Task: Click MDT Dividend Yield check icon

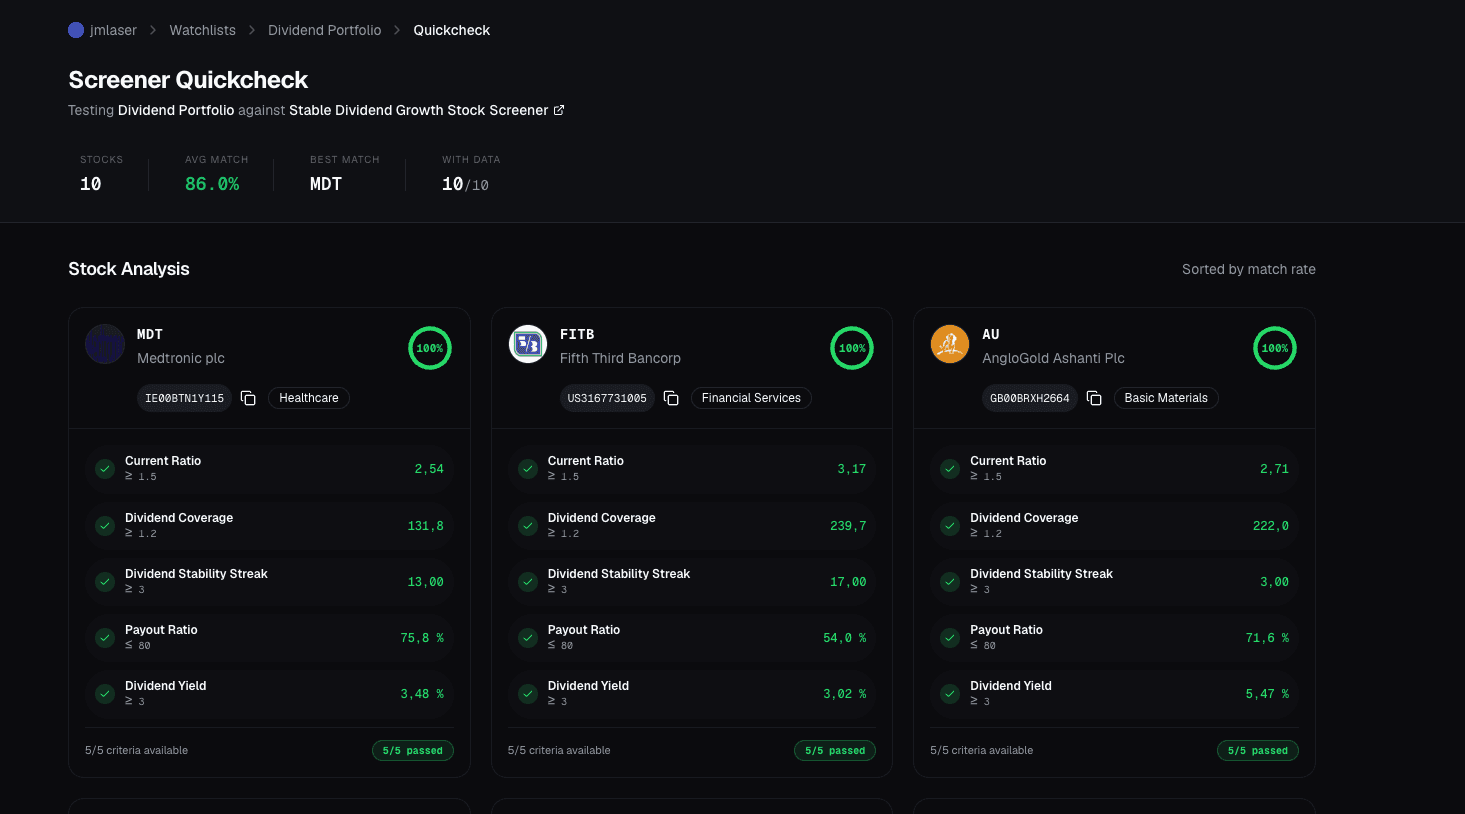Action: (105, 694)
